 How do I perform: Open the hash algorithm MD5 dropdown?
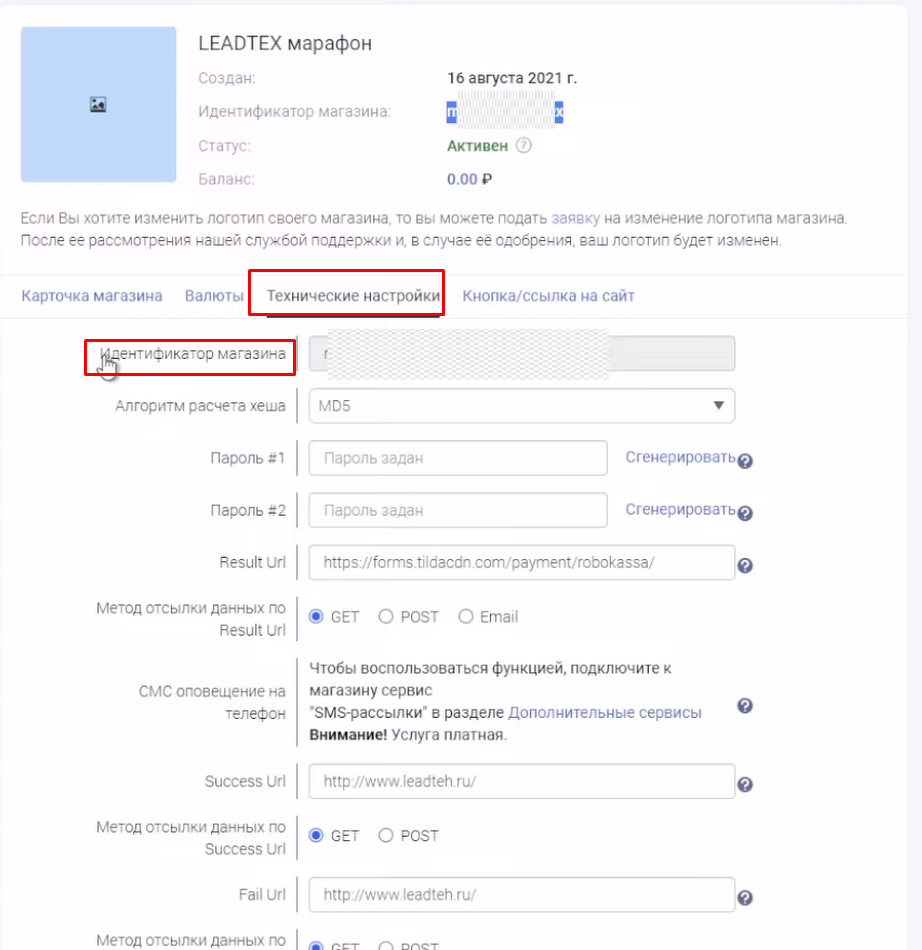(521, 406)
